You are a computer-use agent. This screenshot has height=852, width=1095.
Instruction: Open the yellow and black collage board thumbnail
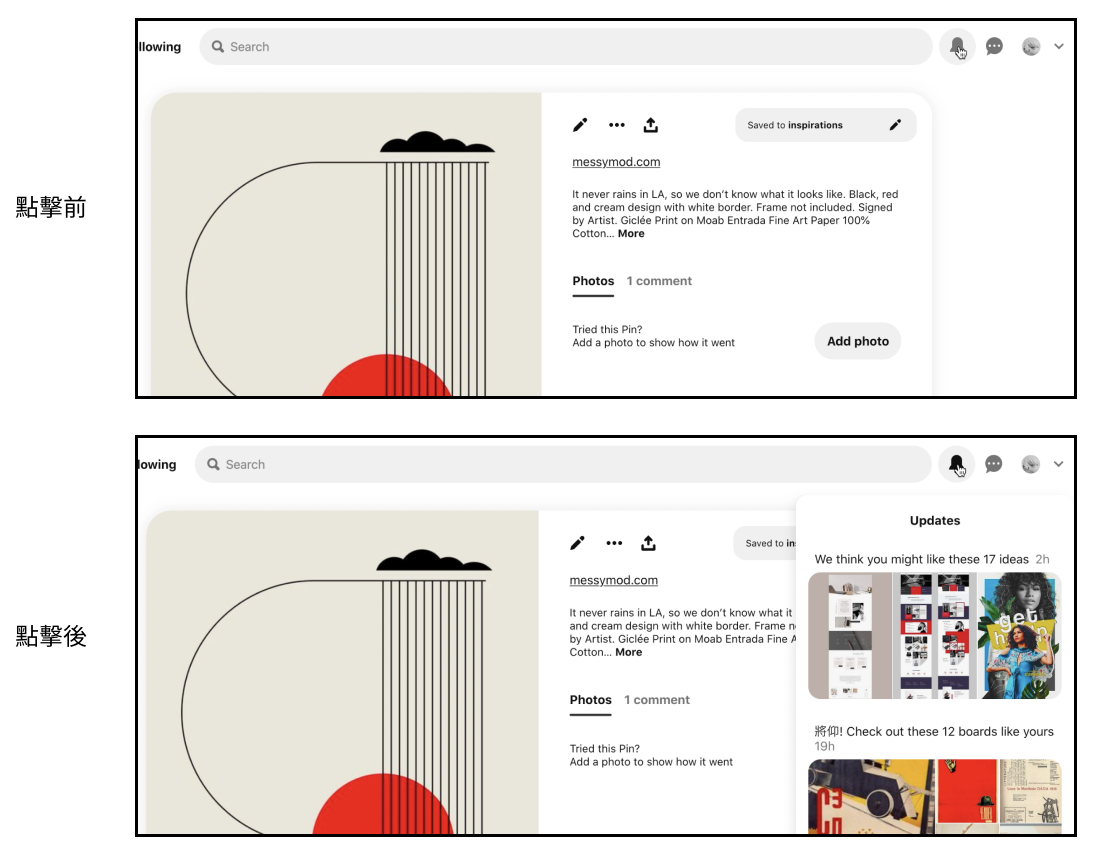pos(871,797)
